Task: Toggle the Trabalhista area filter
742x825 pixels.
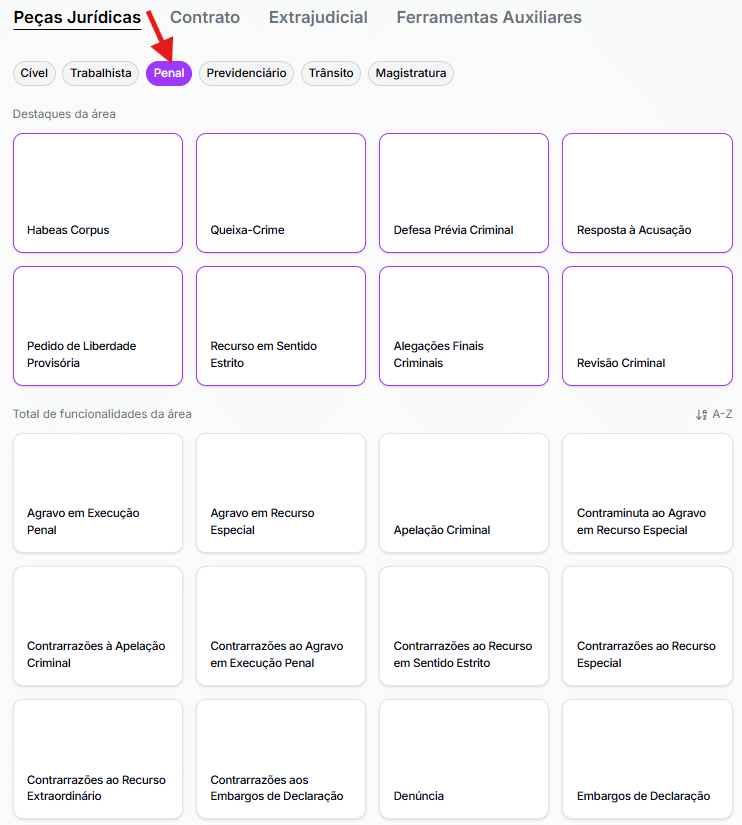Action: (101, 73)
